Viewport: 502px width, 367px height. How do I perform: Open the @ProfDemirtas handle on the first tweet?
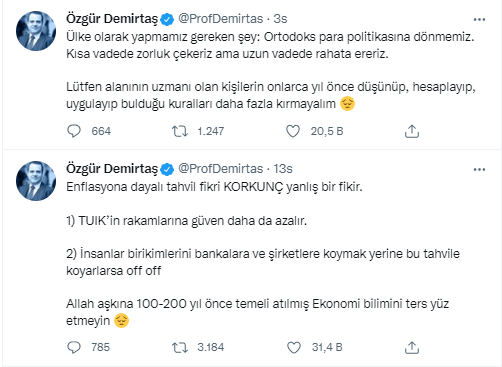221,19
